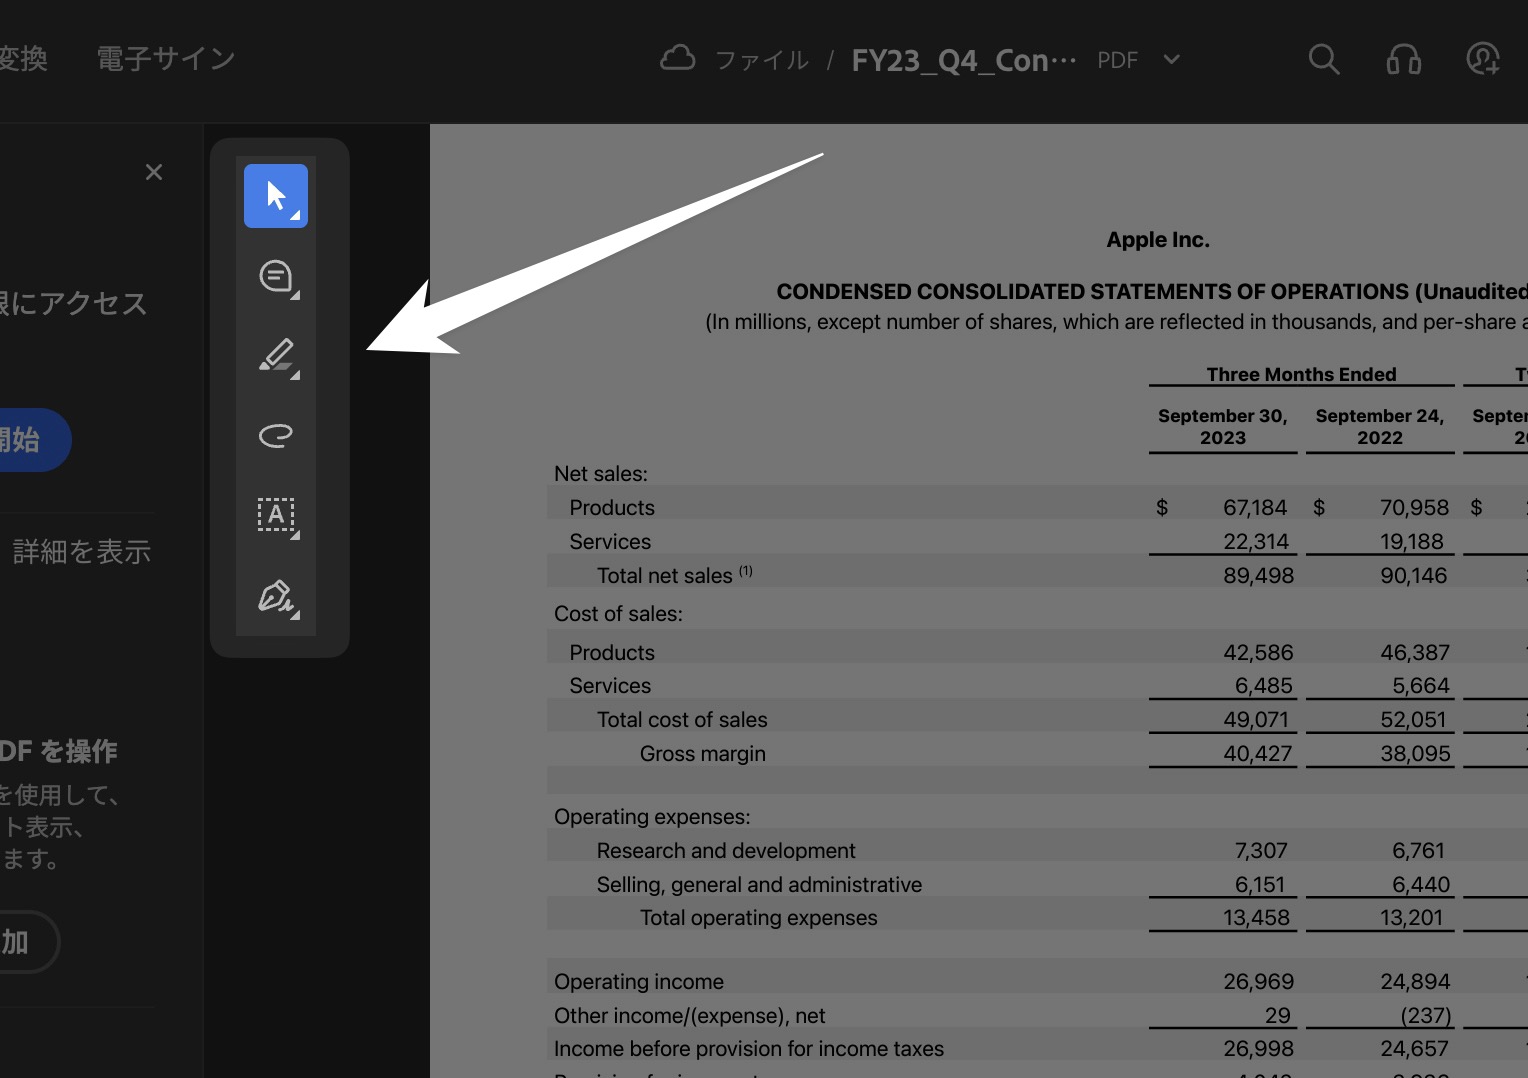
Task: Click the 'Gross margin' row label
Action: point(703,754)
